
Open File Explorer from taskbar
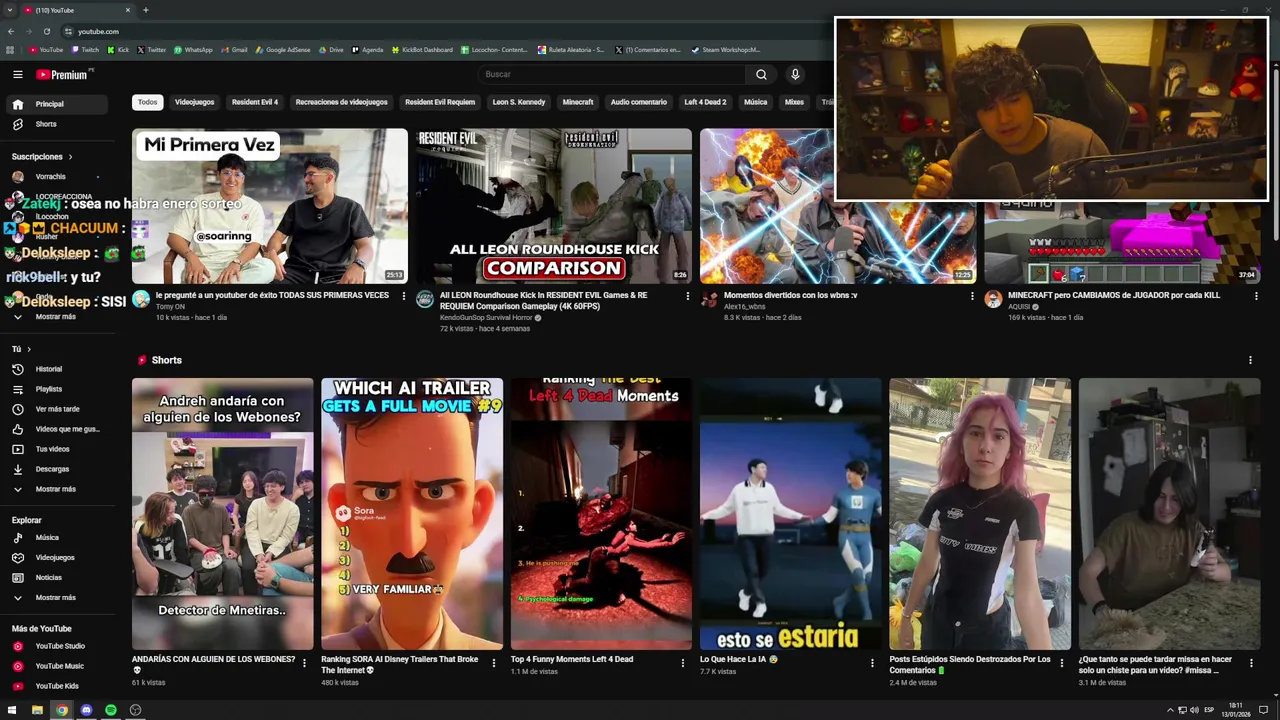pyautogui.click(x=37, y=710)
